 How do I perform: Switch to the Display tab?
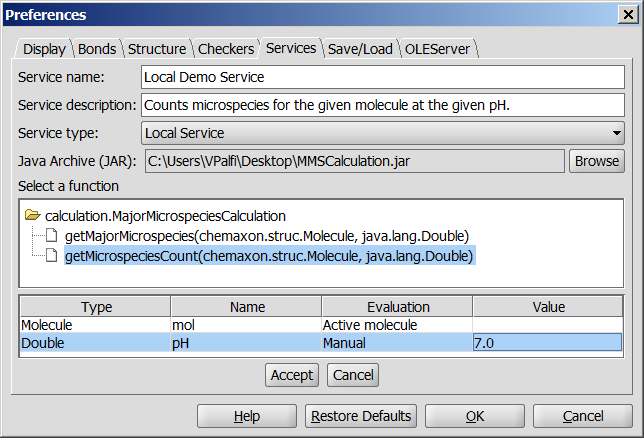44,49
